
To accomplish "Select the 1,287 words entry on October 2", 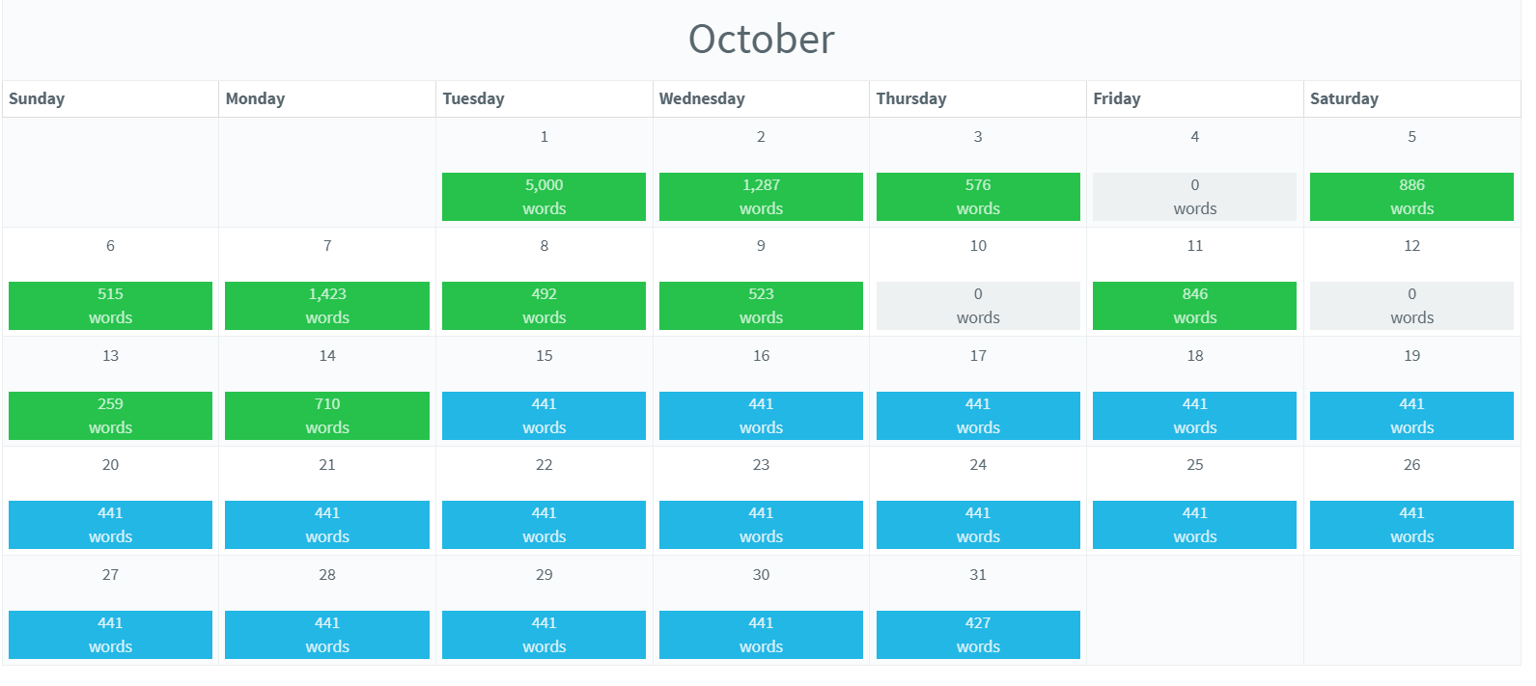I will (761, 197).
